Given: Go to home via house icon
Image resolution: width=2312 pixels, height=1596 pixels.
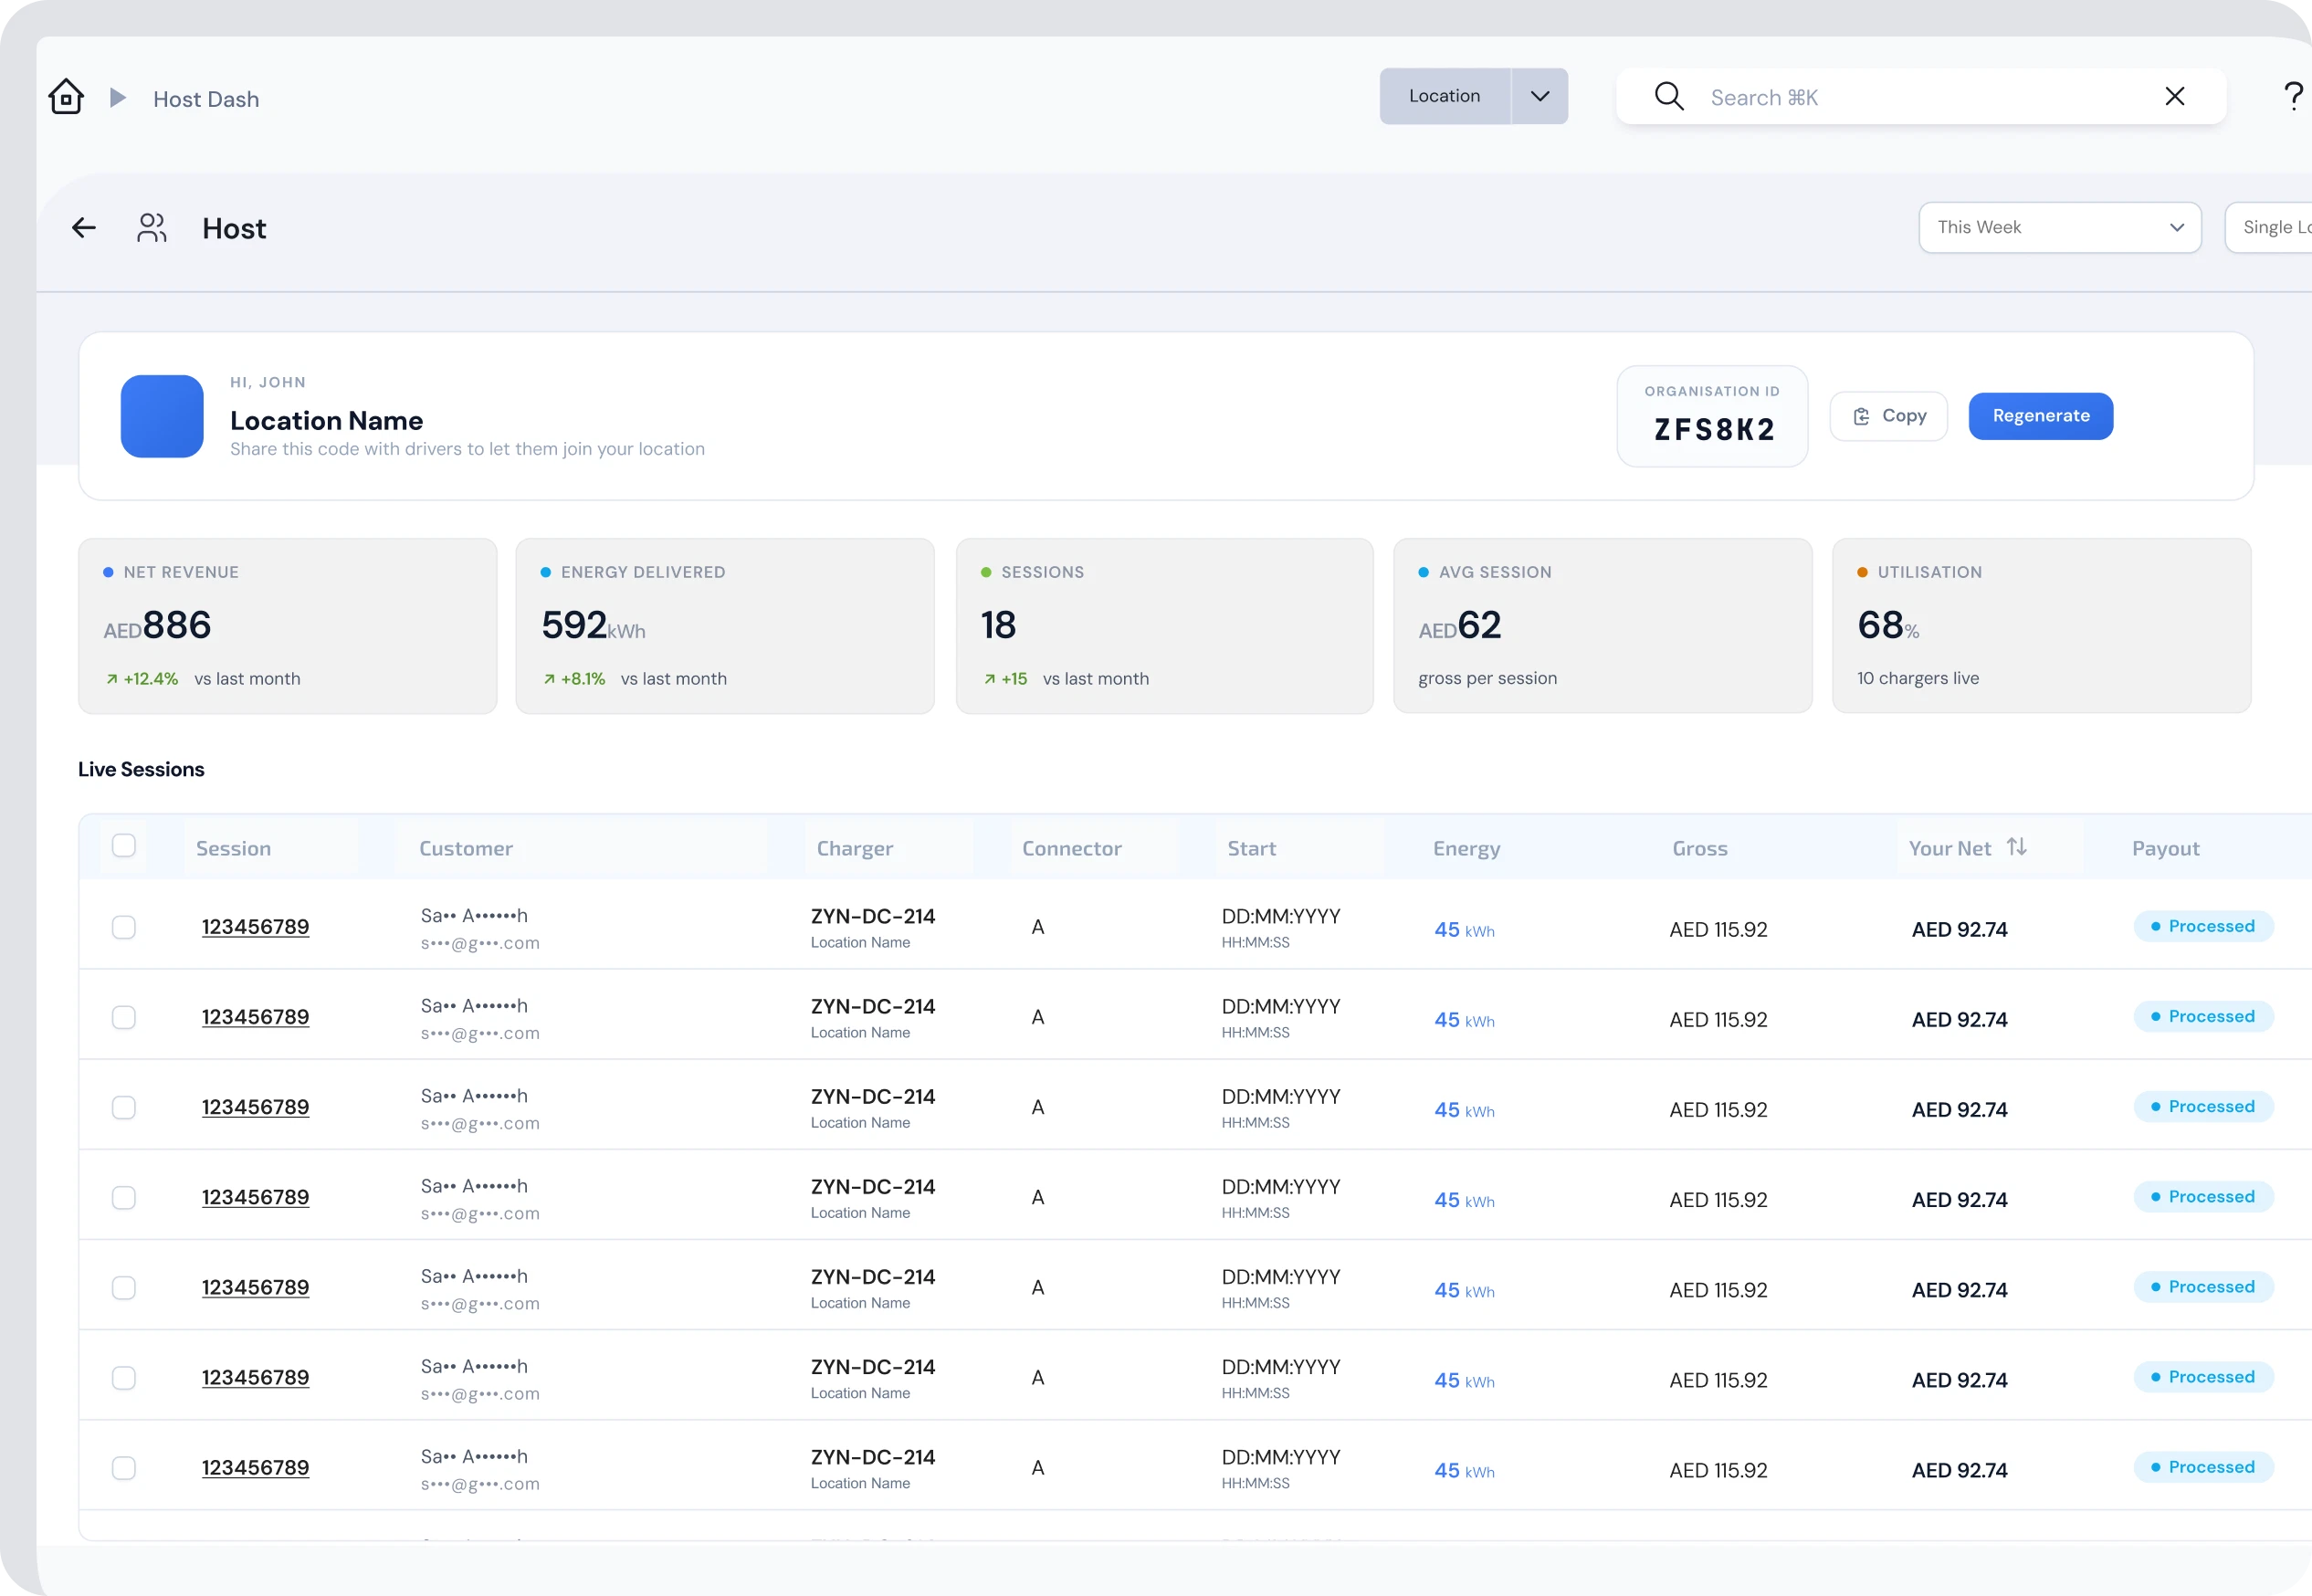Looking at the screenshot, I should [x=66, y=97].
